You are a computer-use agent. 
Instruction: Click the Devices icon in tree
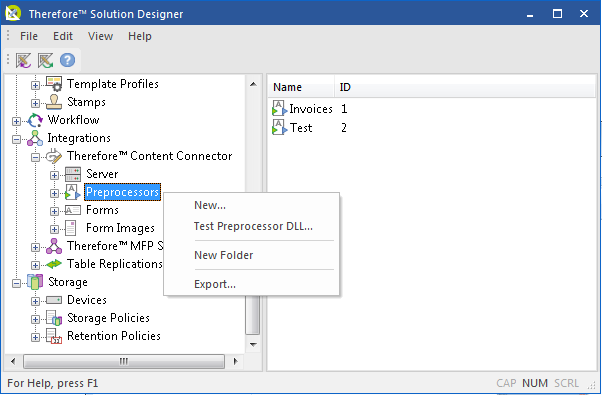click(x=54, y=300)
